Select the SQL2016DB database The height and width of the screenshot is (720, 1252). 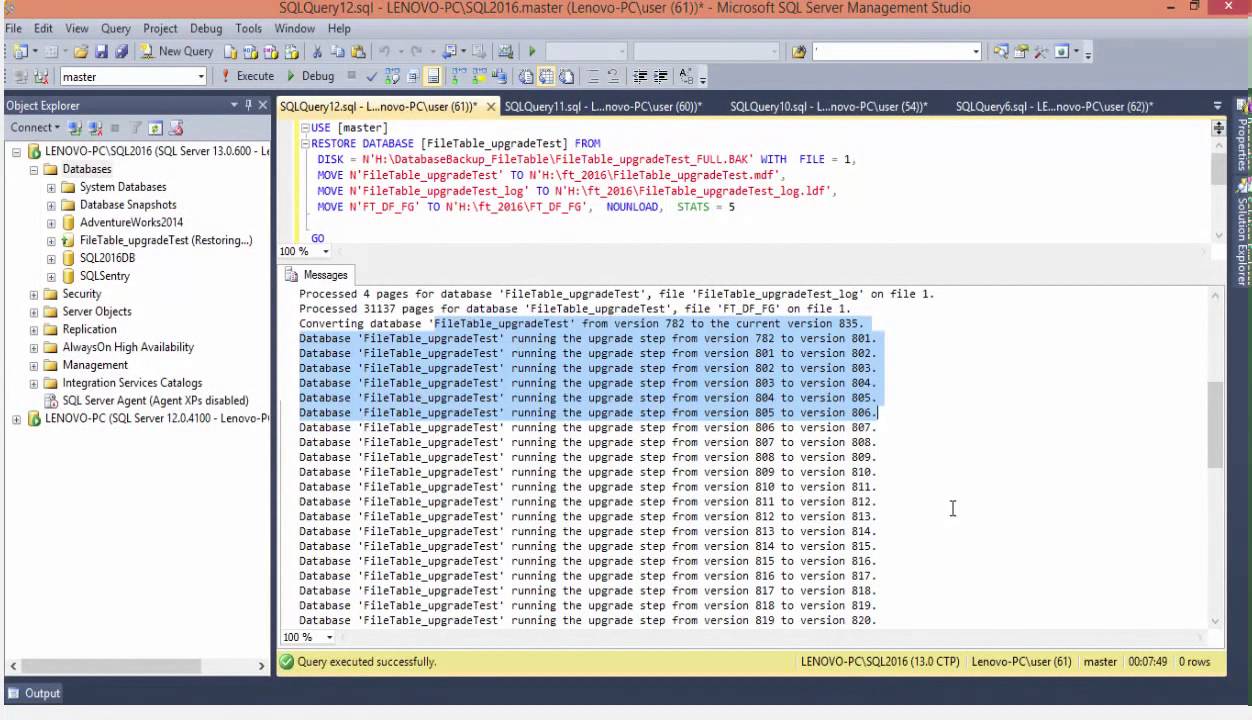(x=107, y=258)
